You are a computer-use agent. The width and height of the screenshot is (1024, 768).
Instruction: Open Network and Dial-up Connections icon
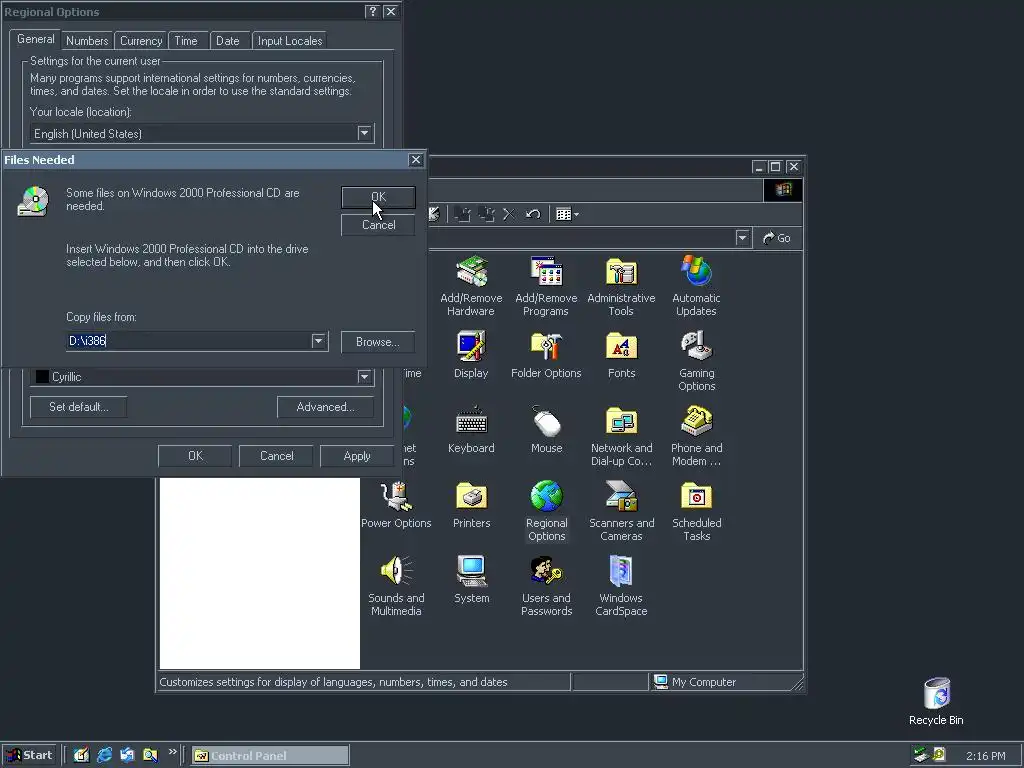tap(621, 436)
